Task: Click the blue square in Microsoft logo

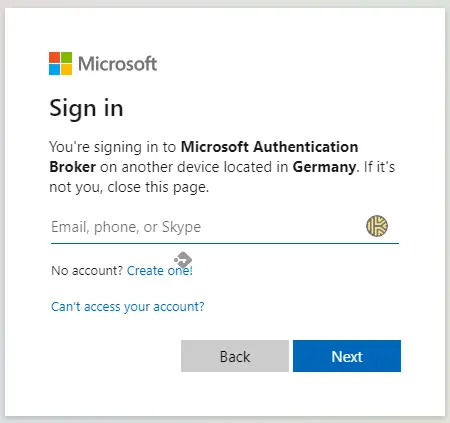Action: 54,70
